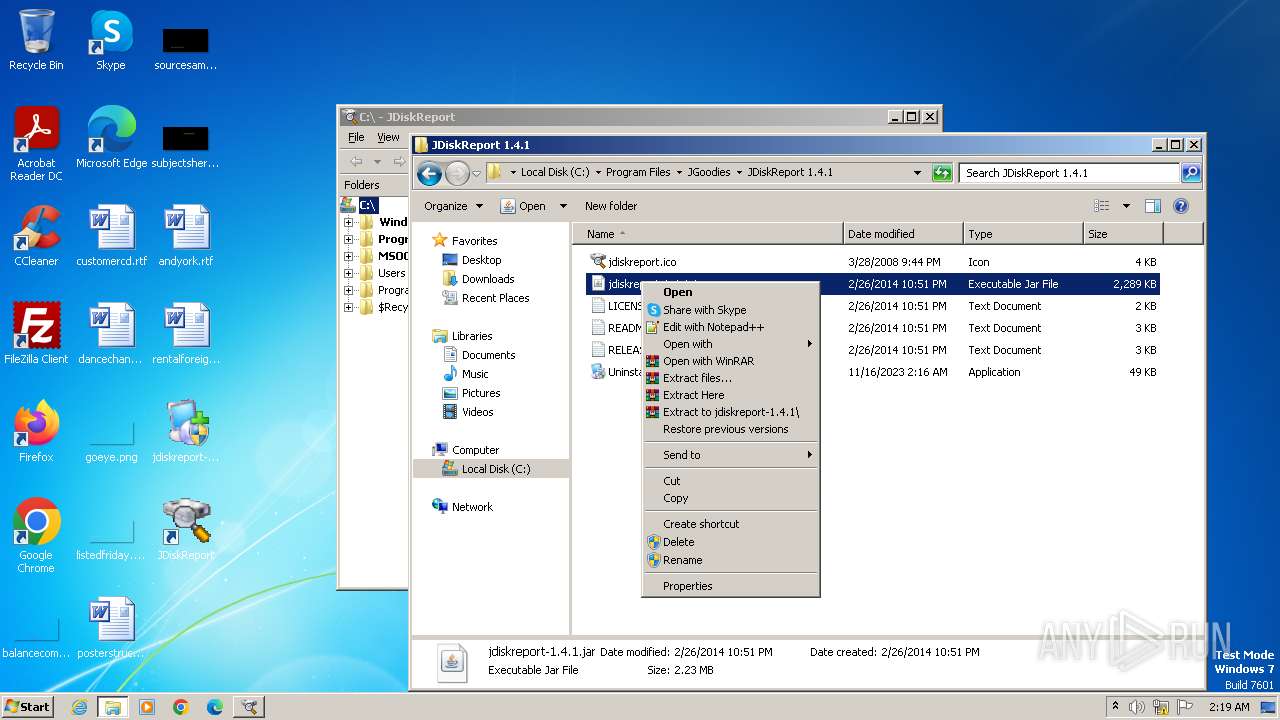
Task: Click the Explorer Back navigation button
Action: point(429,173)
